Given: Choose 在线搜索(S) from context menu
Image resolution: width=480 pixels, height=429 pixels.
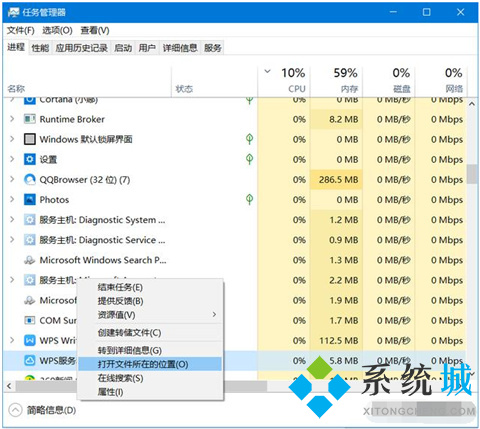Looking at the screenshot, I should tap(150, 378).
